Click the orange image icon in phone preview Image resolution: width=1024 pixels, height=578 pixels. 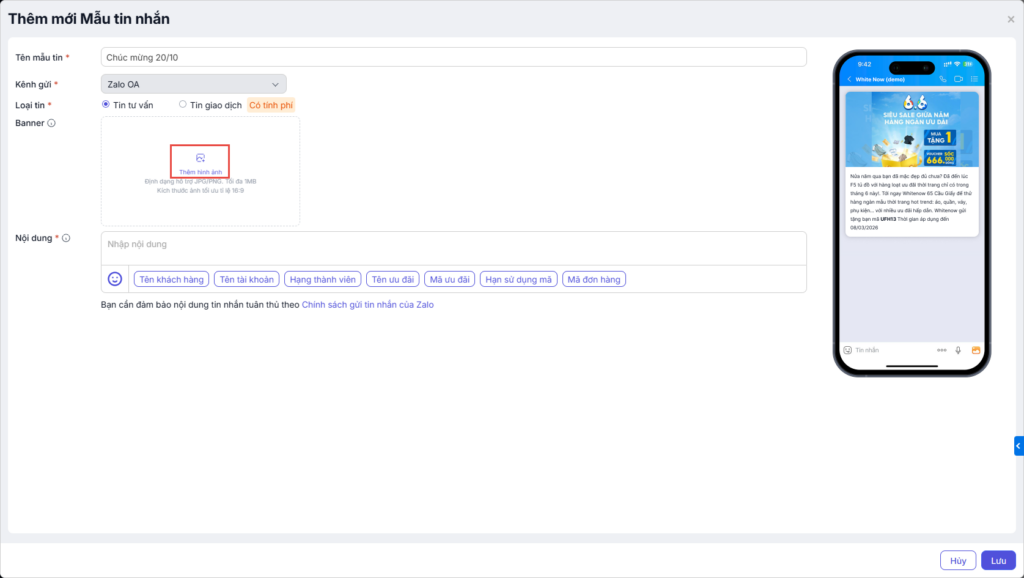[x=976, y=350]
